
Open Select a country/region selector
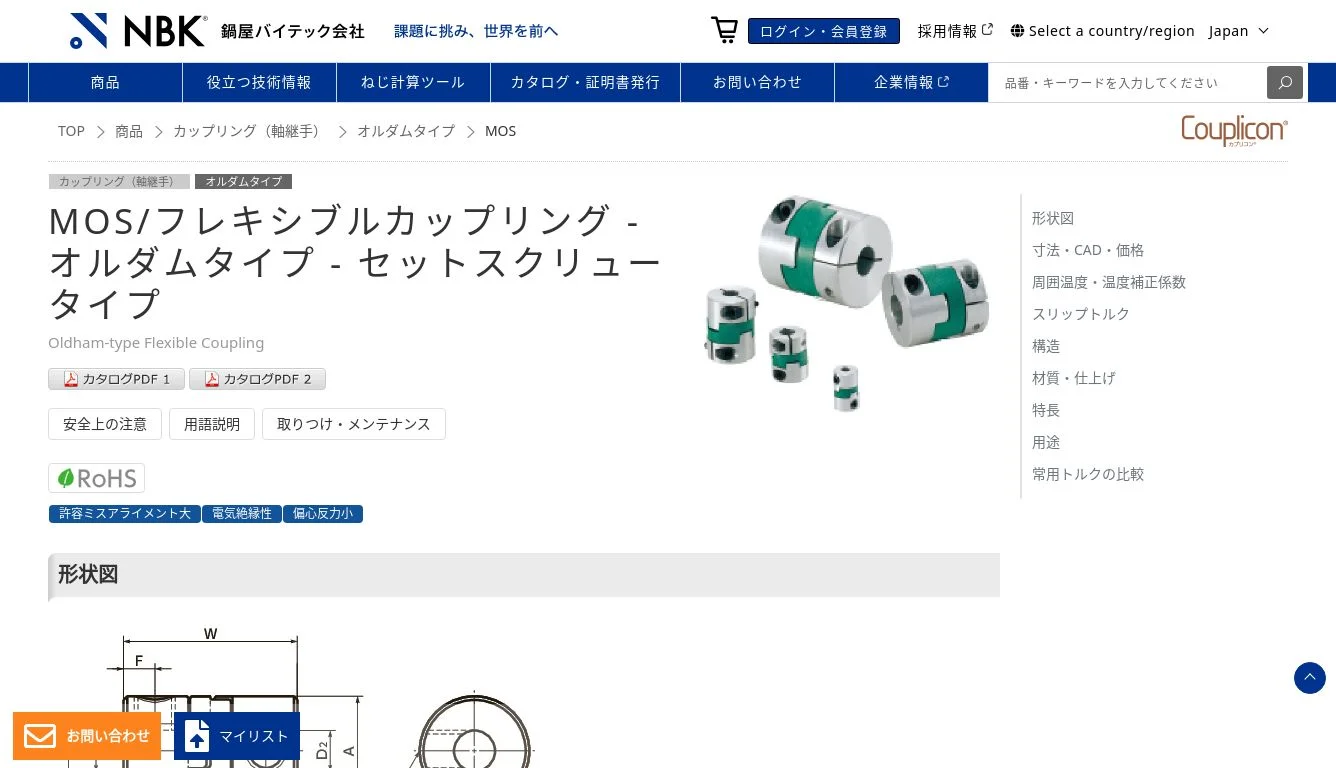coord(1102,31)
